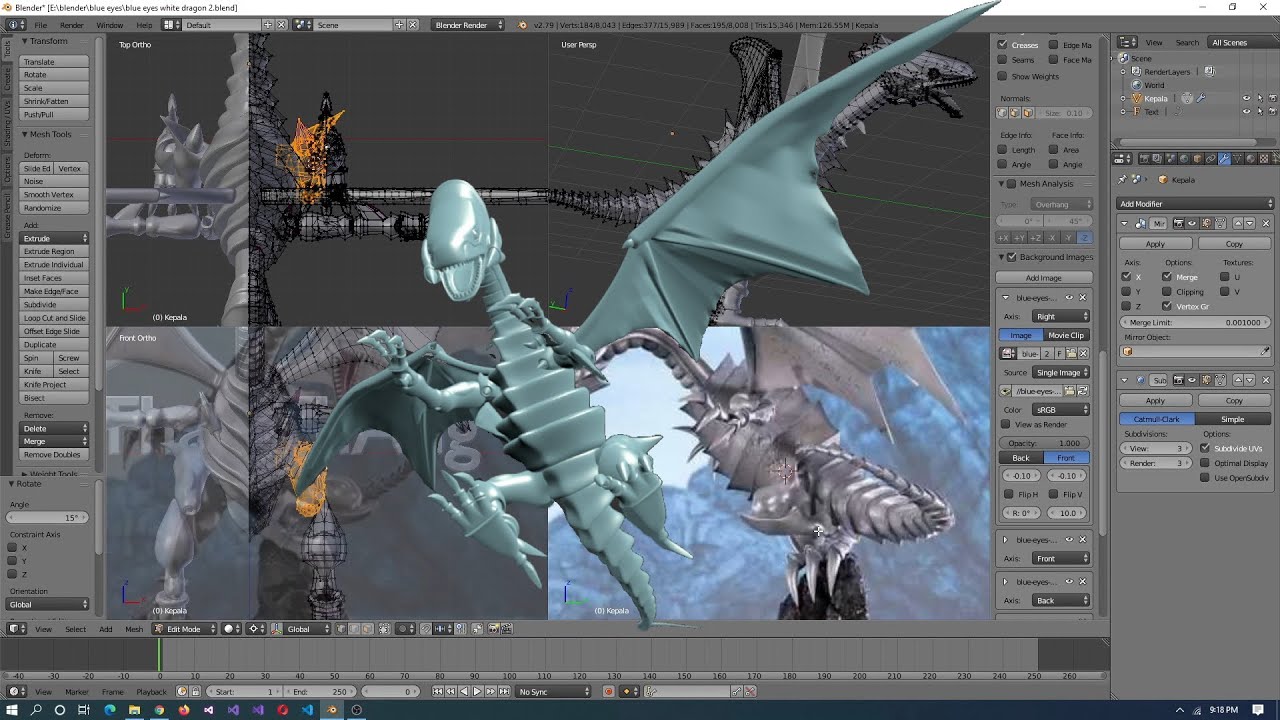Click the Kepala wrench icon in outliner
The width and height of the screenshot is (1280, 720).
click(1201, 98)
